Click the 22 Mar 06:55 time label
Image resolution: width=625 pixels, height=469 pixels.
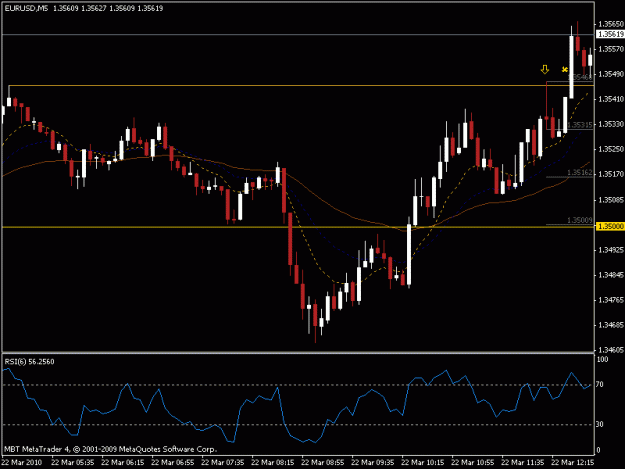click(x=173, y=463)
